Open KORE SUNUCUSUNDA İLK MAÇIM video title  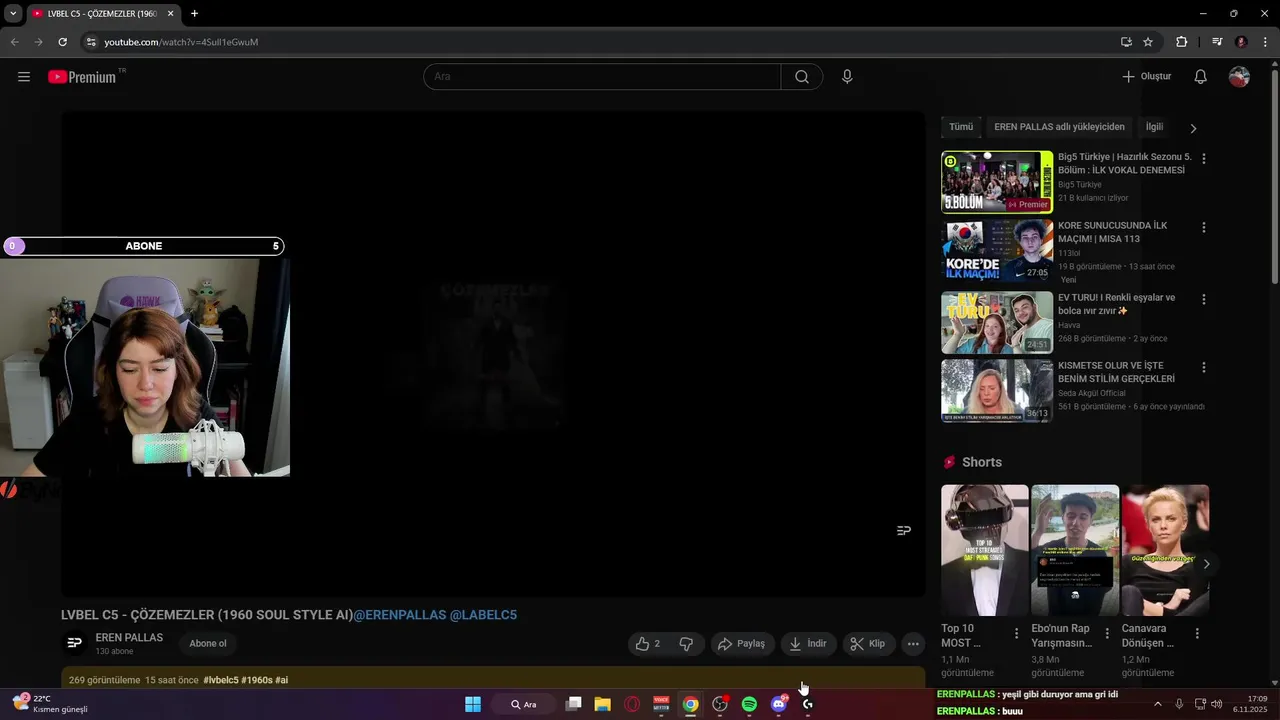point(1112,232)
